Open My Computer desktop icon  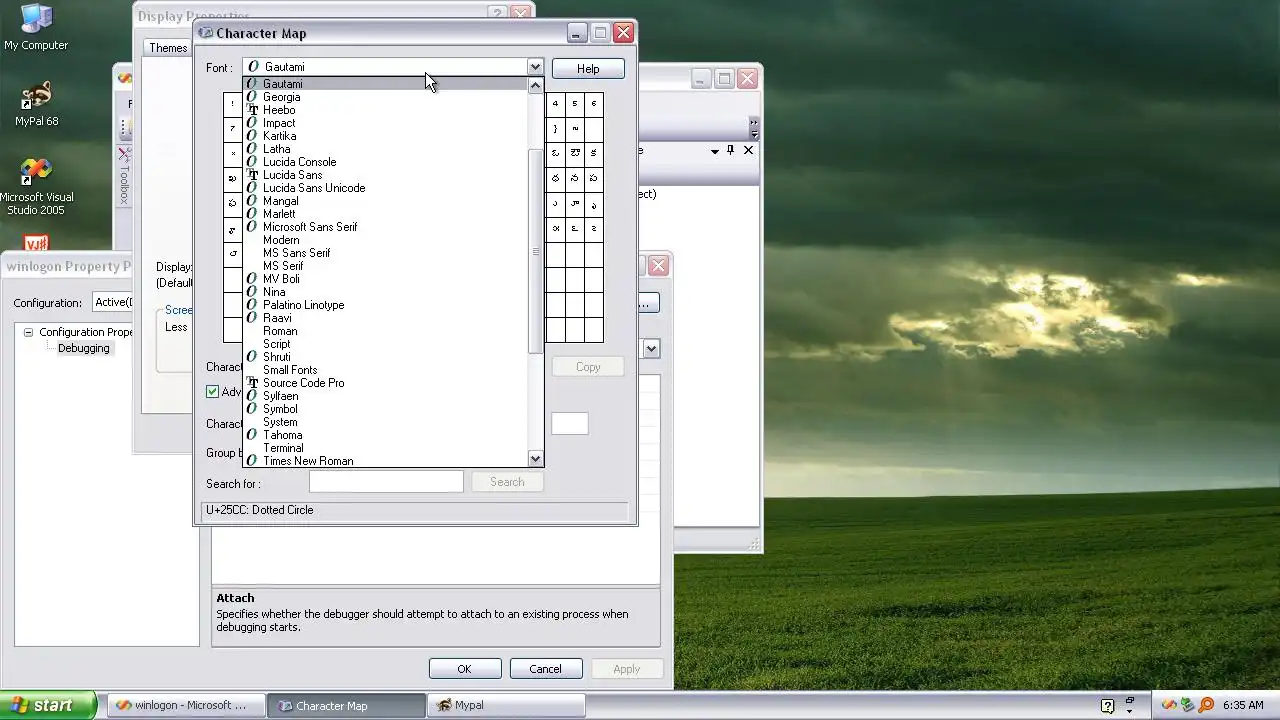click(36, 27)
